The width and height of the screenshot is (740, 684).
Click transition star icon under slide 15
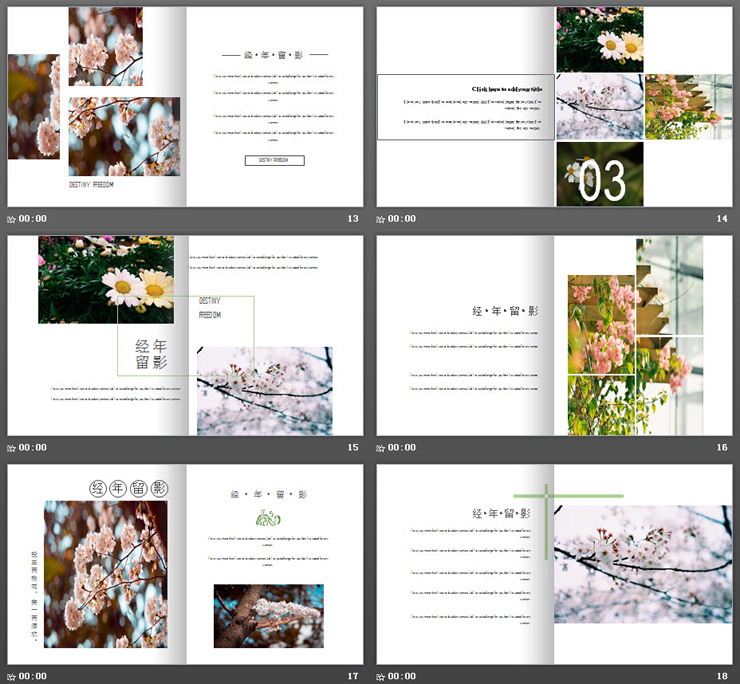tap(12, 448)
